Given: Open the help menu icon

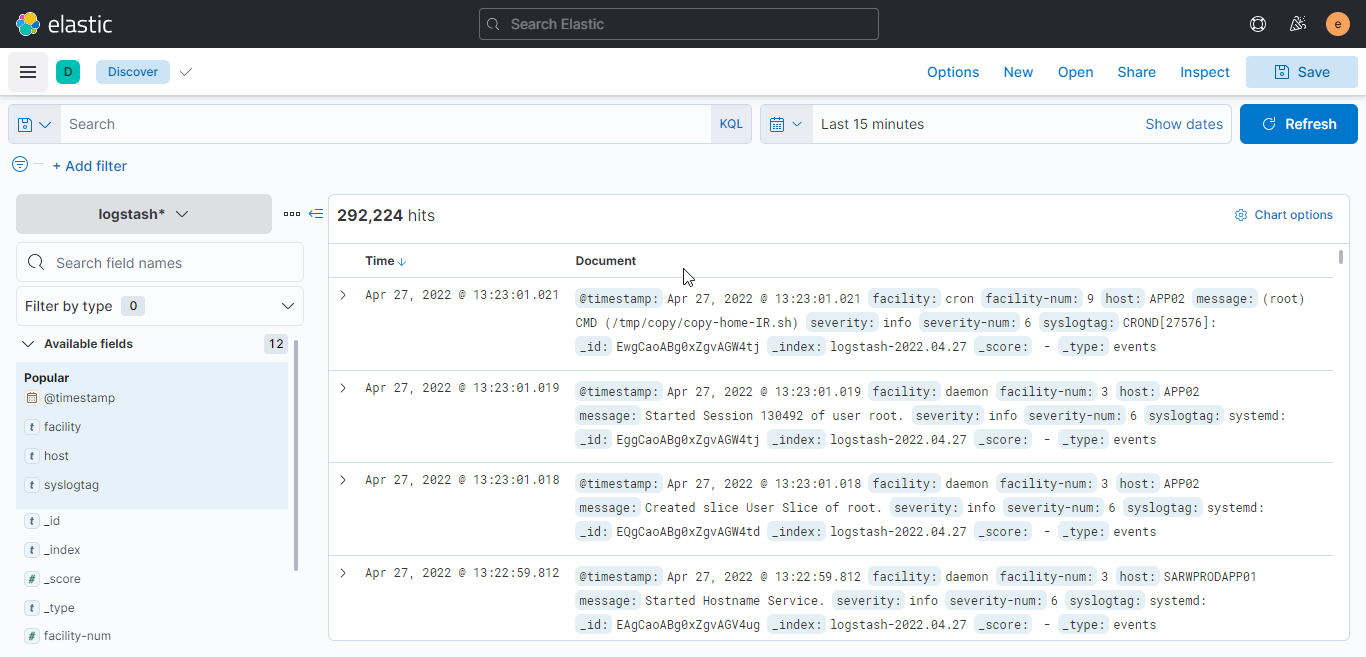Looking at the screenshot, I should click(1258, 24).
